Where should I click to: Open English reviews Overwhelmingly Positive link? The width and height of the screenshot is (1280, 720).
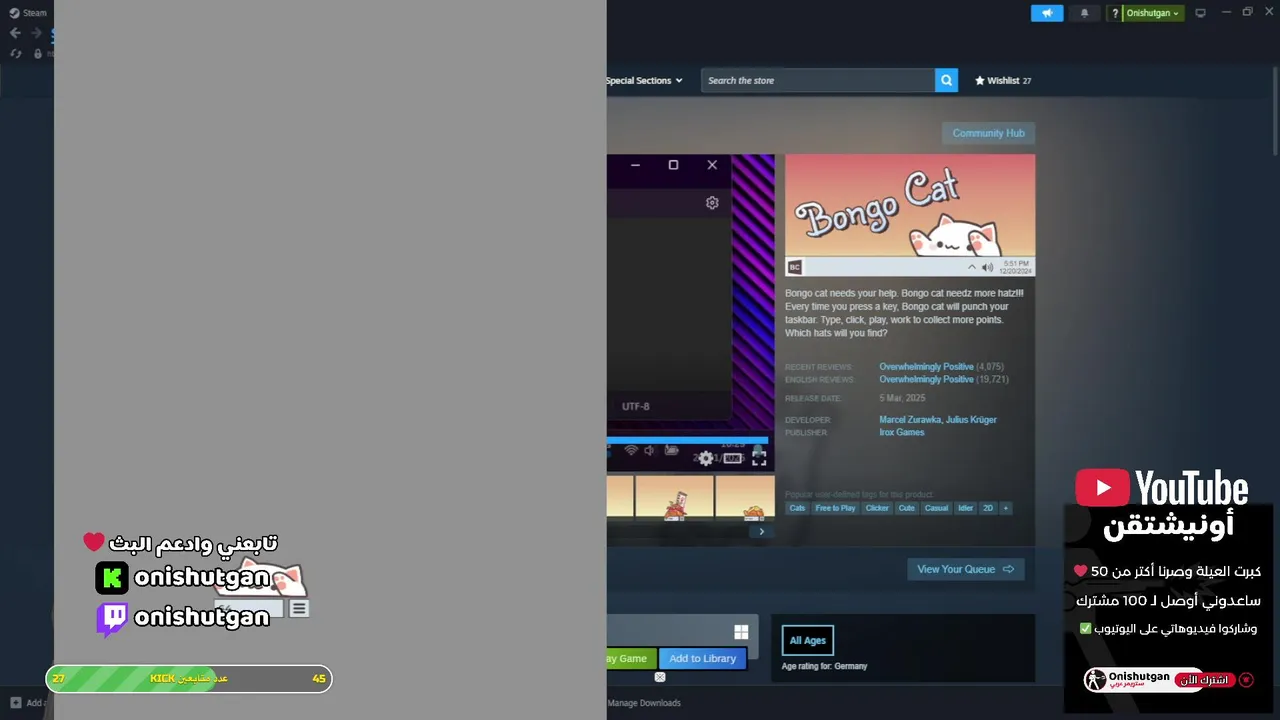point(926,380)
